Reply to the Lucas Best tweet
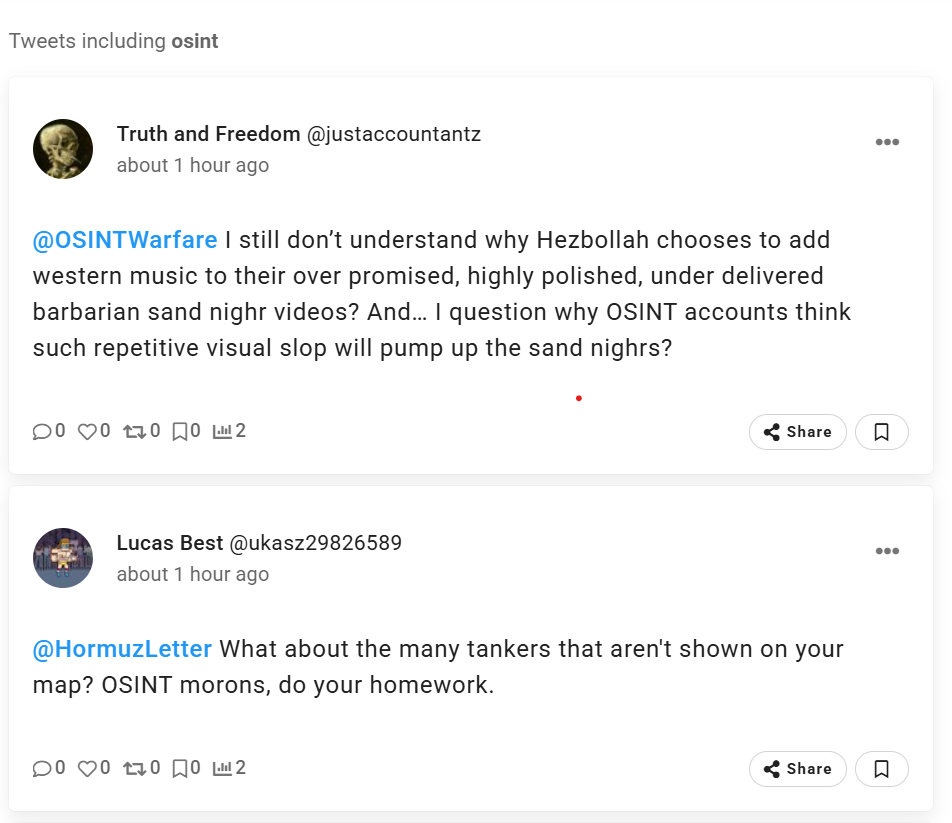This screenshot has width=952, height=823. [x=42, y=769]
